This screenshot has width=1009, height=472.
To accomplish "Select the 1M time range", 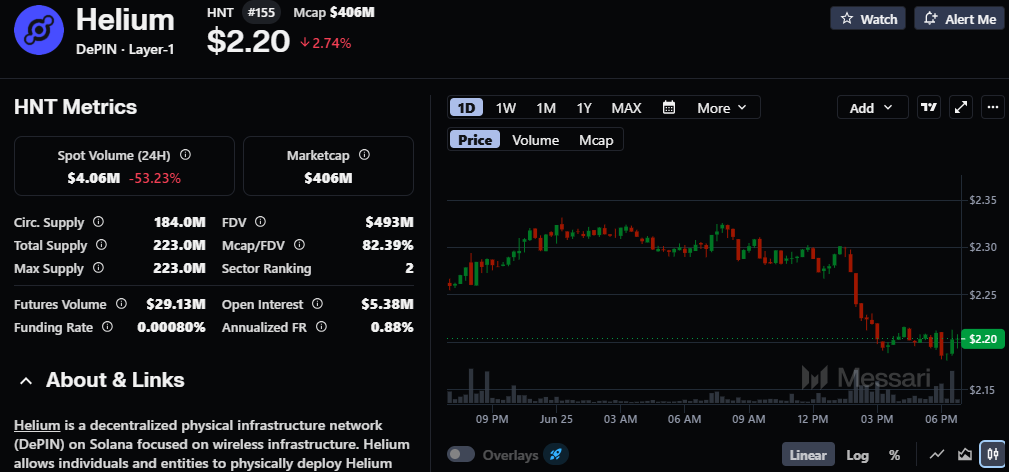I will (546, 108).
